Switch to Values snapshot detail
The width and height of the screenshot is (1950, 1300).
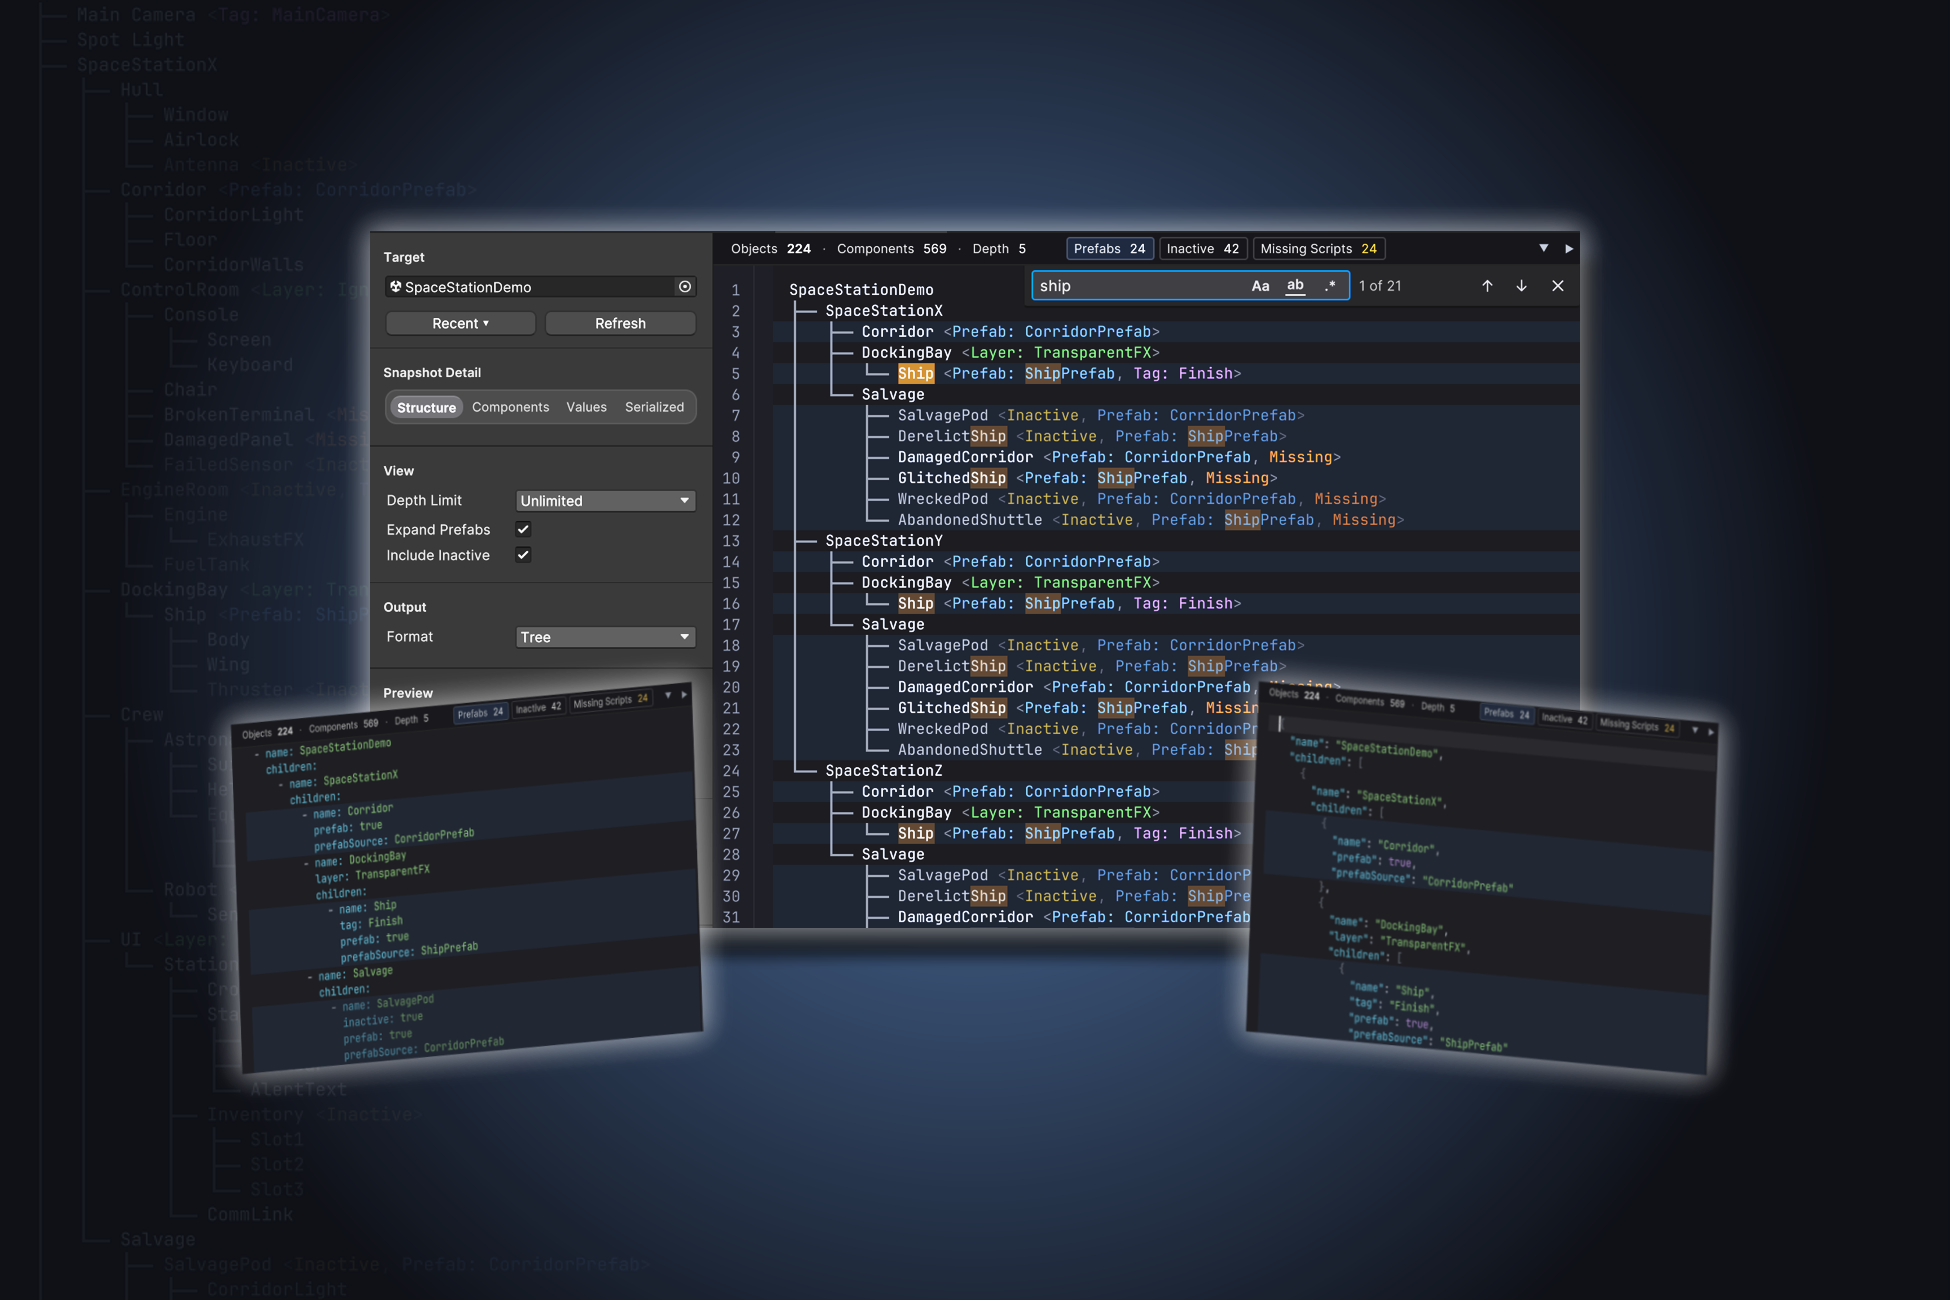point(586,407)
